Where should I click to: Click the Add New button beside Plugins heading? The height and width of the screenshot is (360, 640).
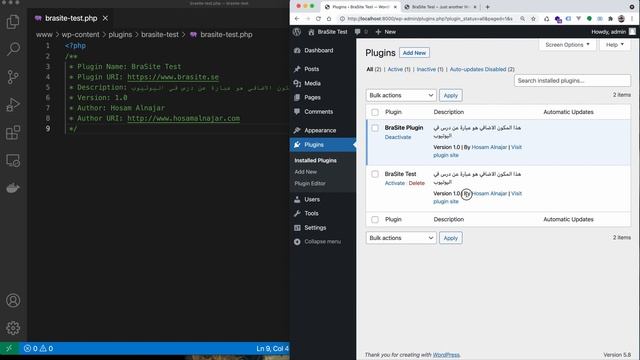tap(414, 53)
